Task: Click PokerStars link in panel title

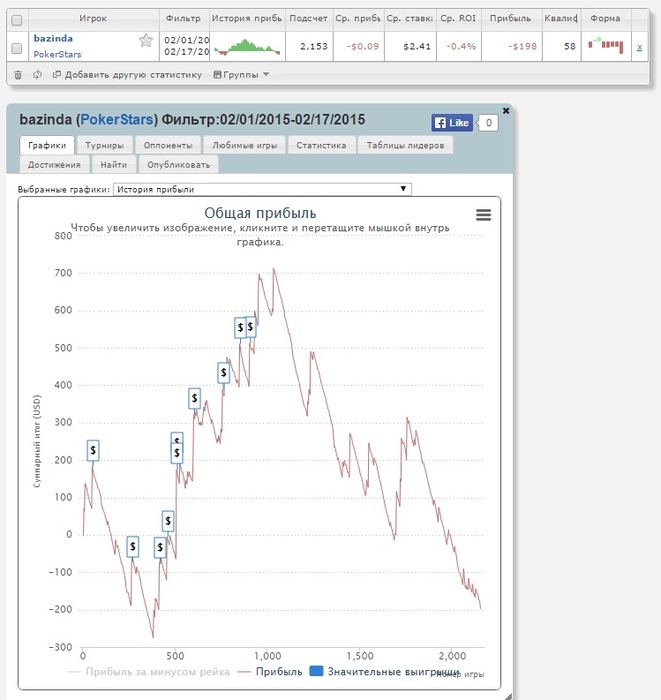Action: coord(117,120)
